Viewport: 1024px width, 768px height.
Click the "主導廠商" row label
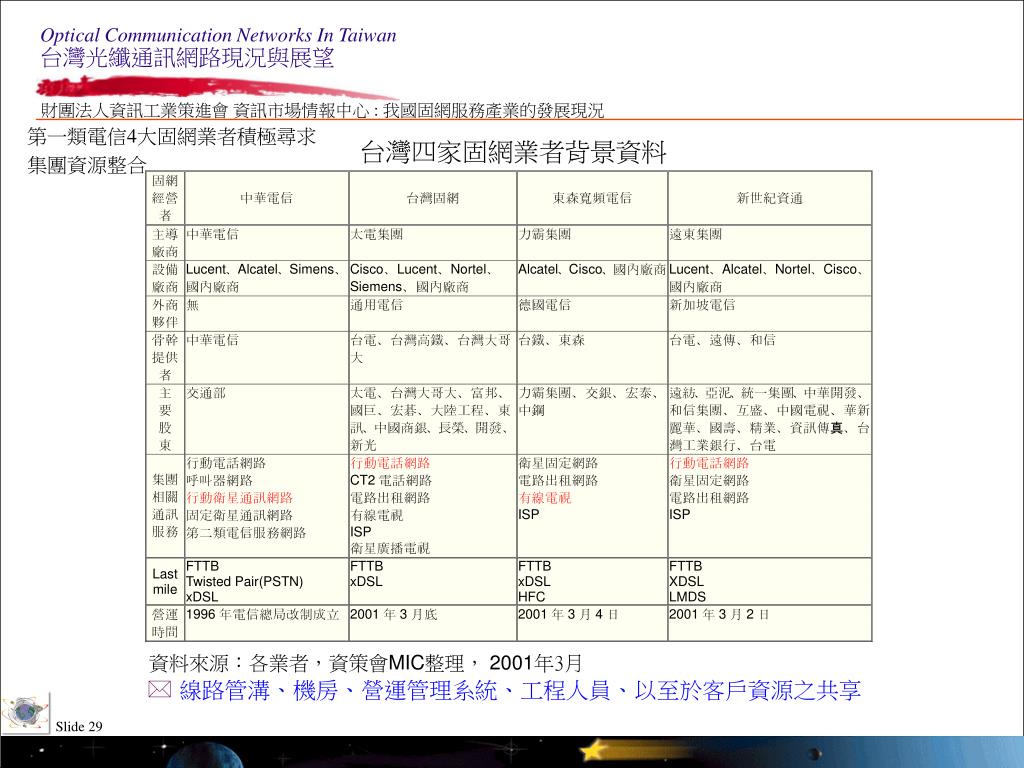(x=165, y=243)
